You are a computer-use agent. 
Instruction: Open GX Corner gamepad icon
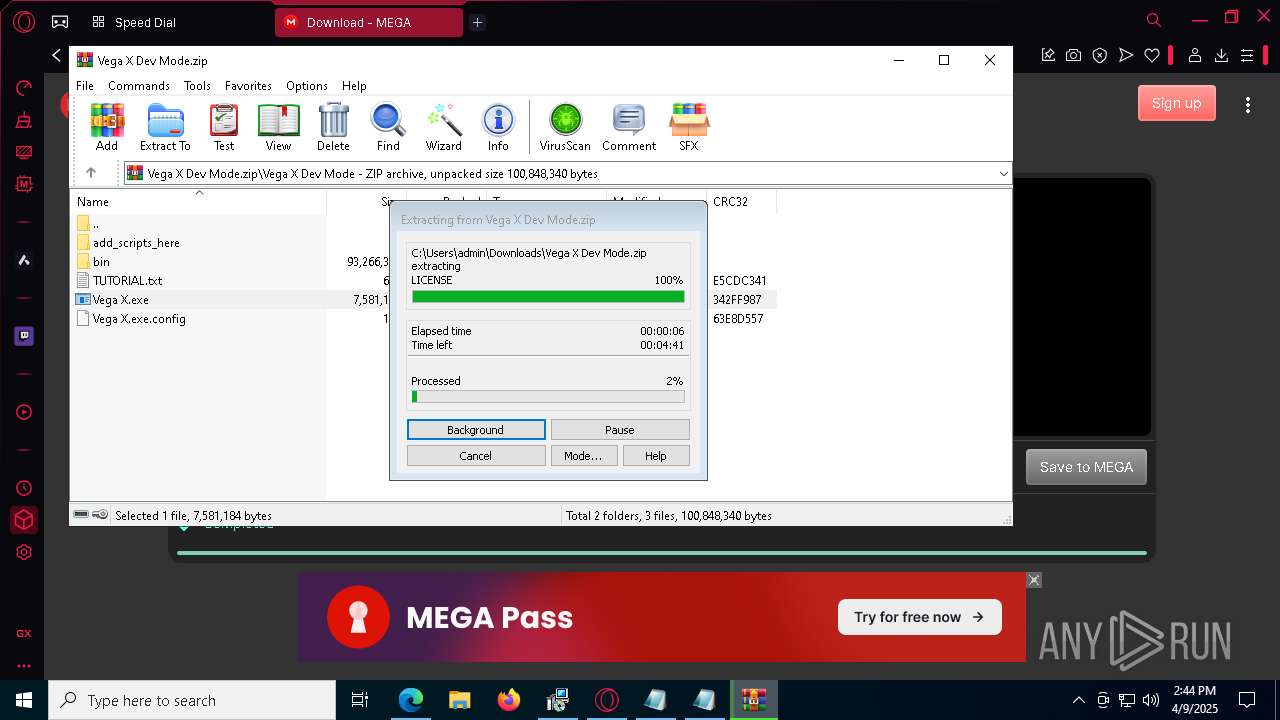pyautogui.click(x=60, y=21)
